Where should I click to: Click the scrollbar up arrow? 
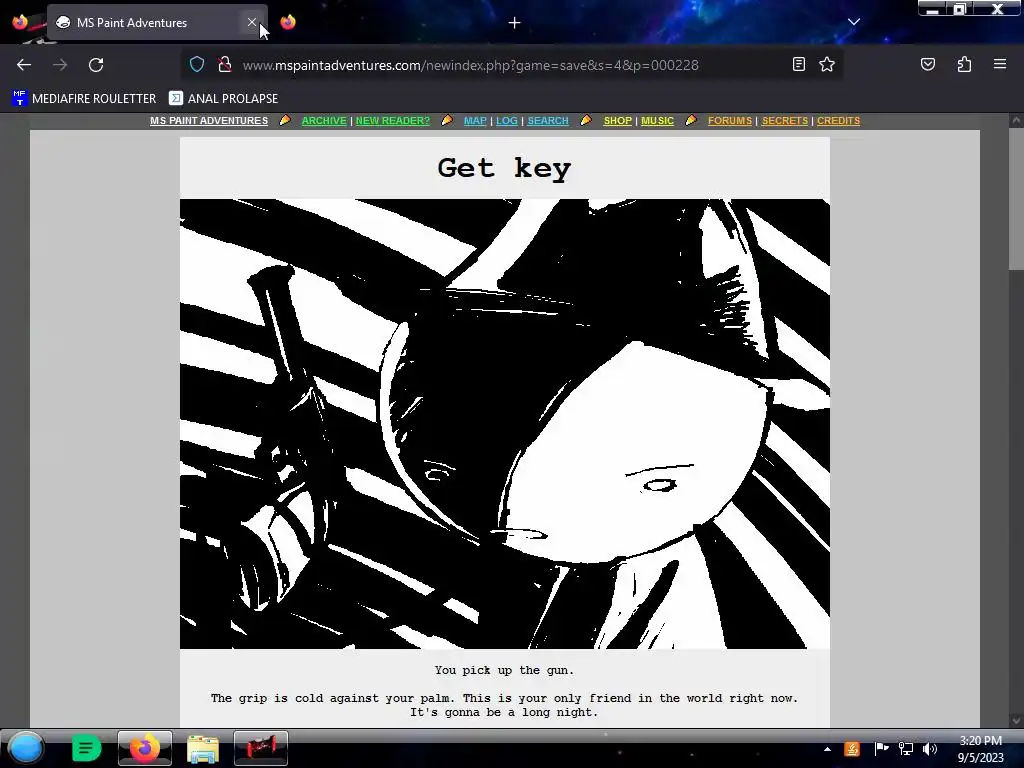click(1016, 120)
